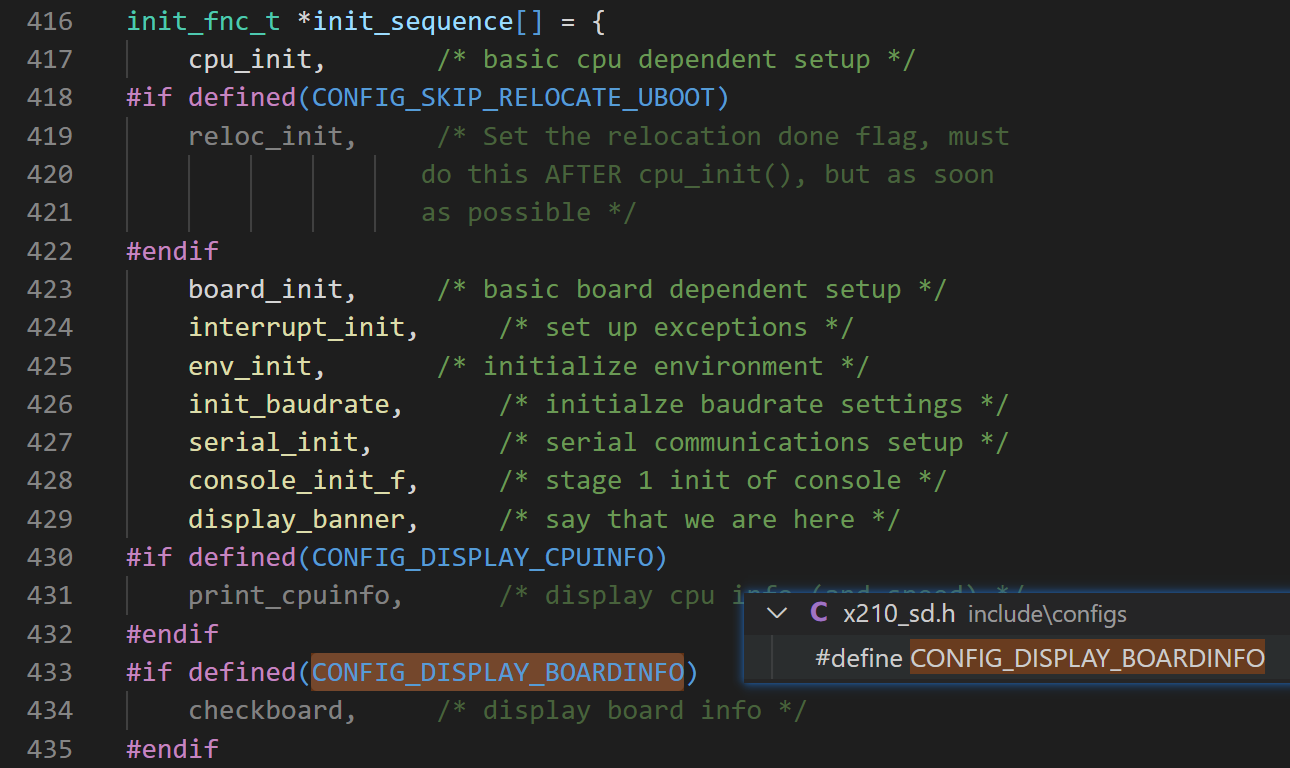Click the serial_init function name

pyautogui.click(x=273, y=442)
